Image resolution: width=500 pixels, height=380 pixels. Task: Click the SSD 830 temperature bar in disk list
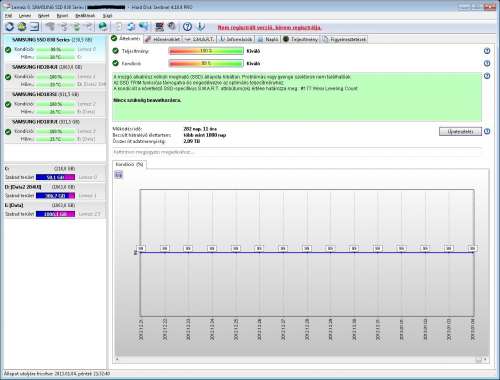point(56,57)
